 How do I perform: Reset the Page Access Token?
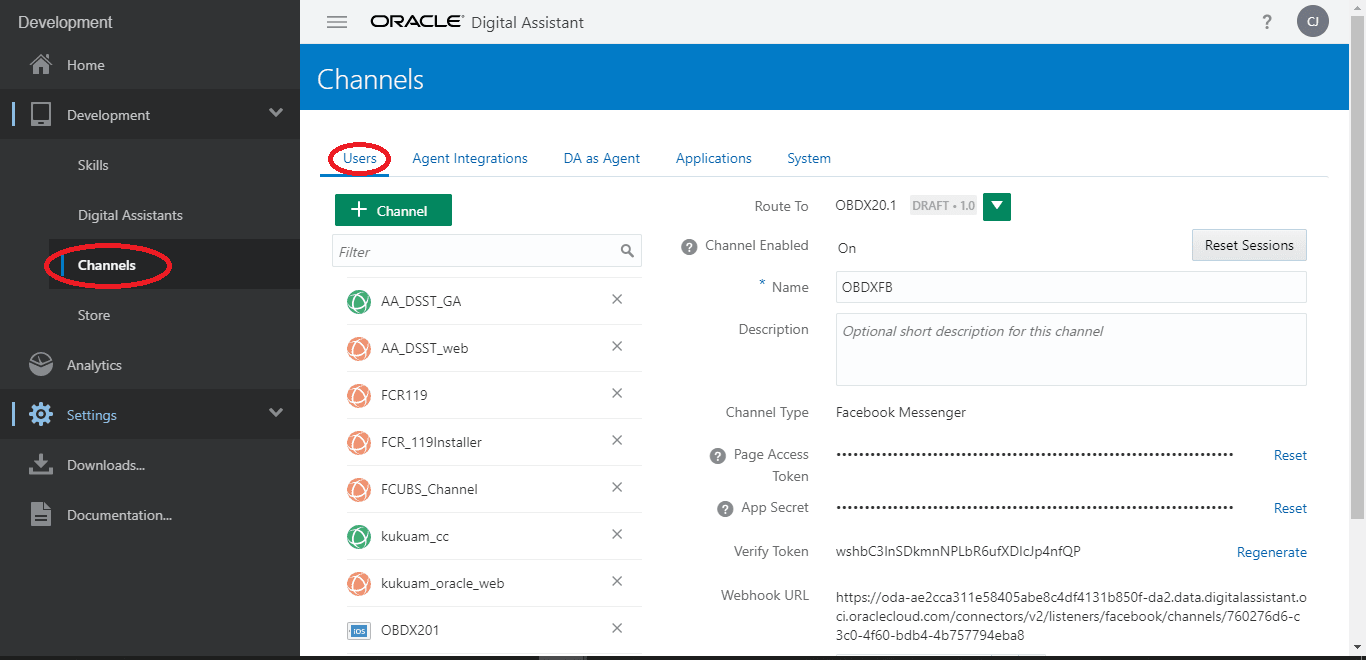click(1290, 455)
